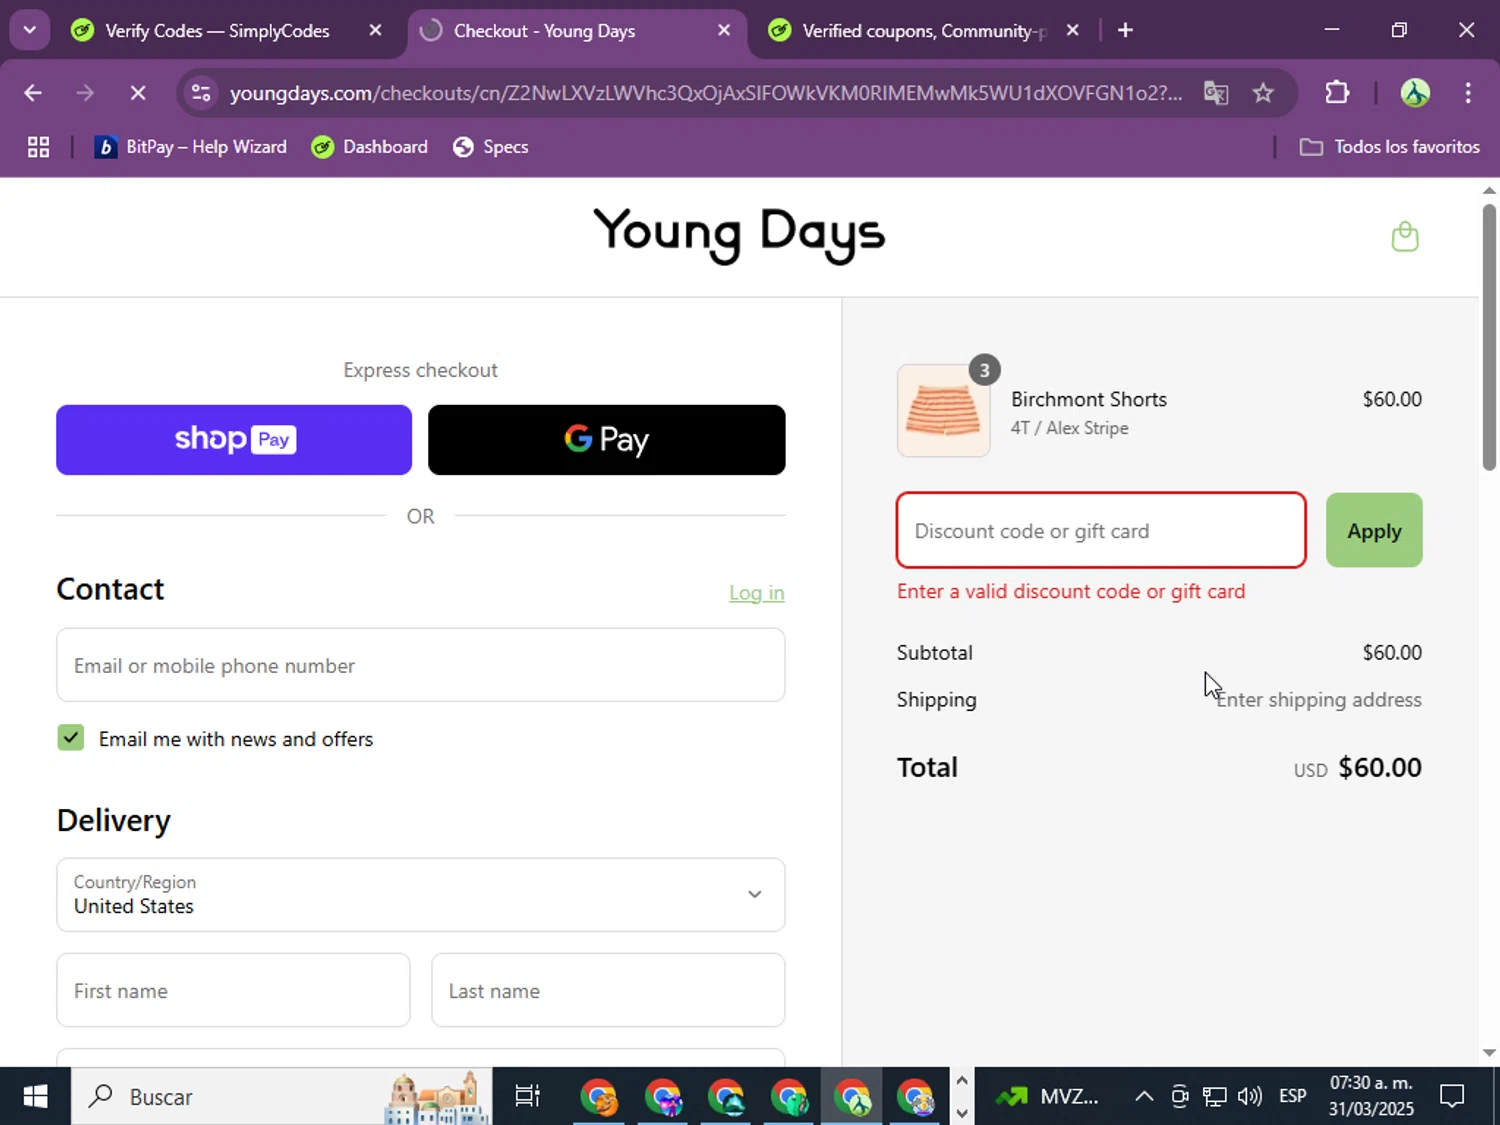Close the Verified coupons tab
Image resolution: width=1500 pixels, height=1125 pixels.
coord(1072,30)
